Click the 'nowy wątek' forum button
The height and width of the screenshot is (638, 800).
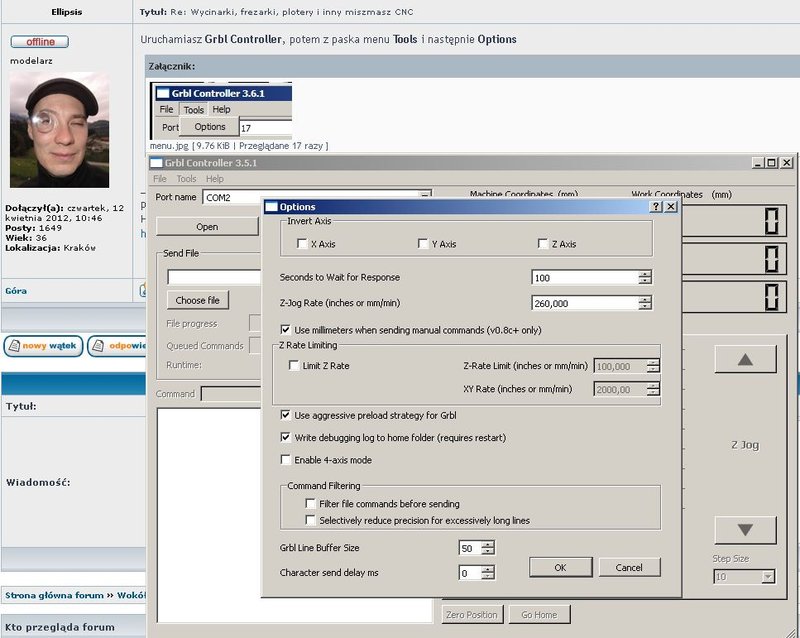click(43, 346)
